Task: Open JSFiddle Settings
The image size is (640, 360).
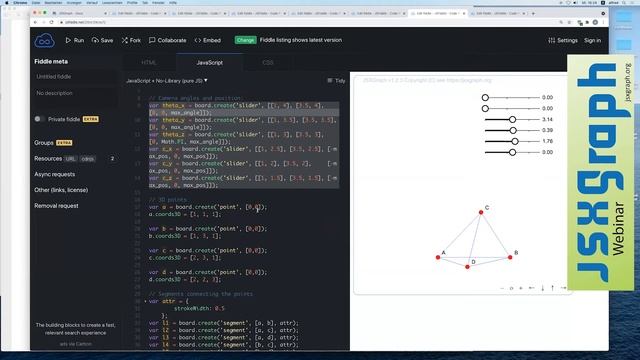Action: click(563, 40)
